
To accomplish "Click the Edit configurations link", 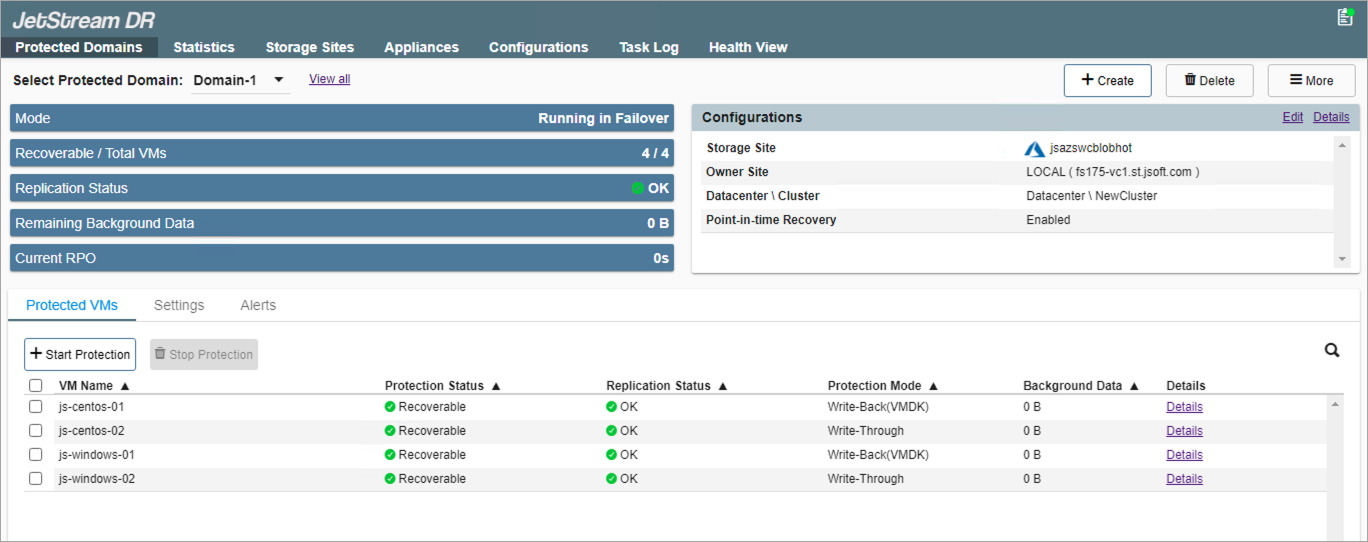I will (x=1292, y=117).
